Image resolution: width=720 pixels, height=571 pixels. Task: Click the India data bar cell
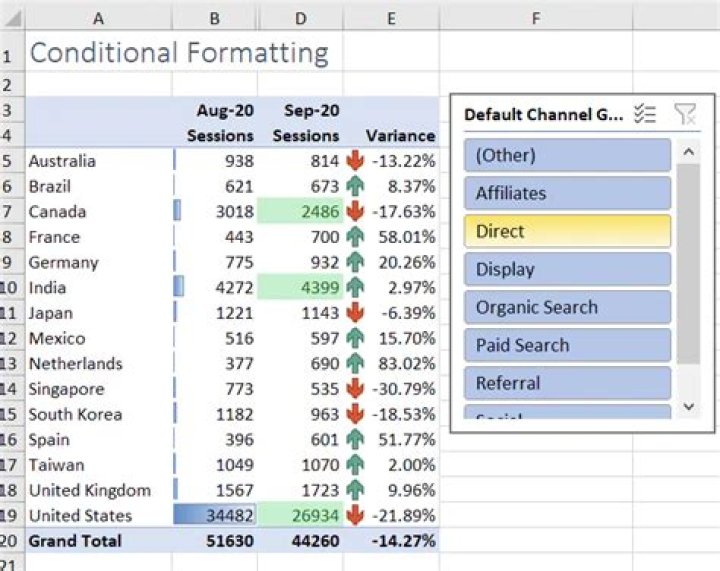tap(215, 288)
